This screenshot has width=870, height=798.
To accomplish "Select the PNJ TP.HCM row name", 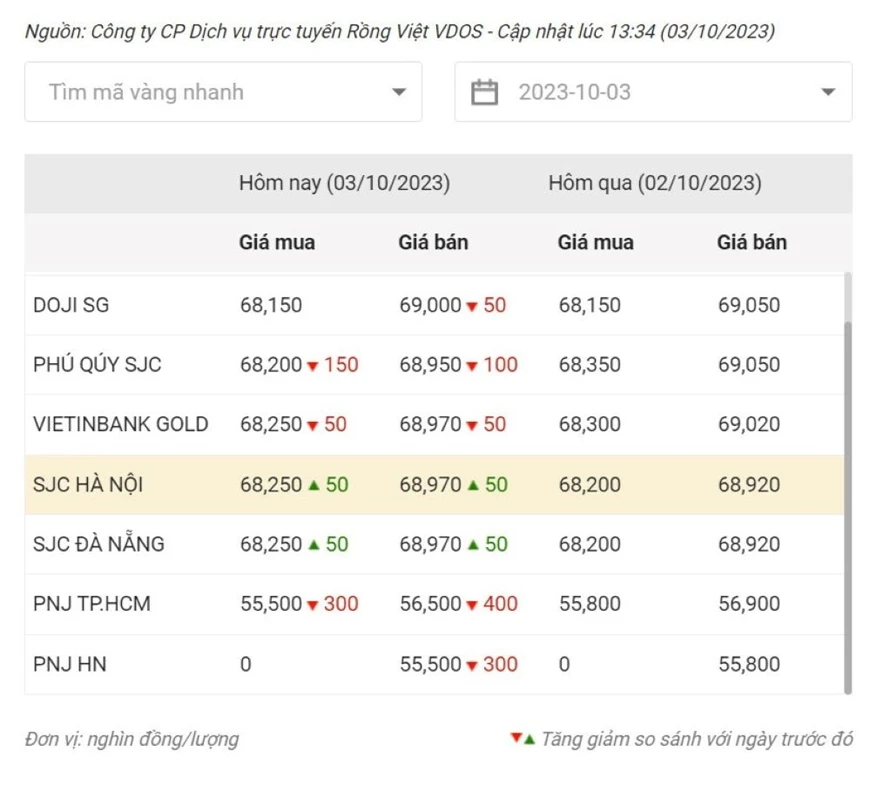I will (92, 604).
